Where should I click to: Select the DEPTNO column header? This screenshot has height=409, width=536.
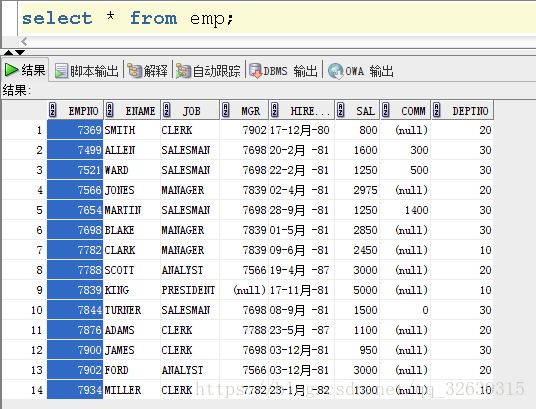pyautogui.click(x=462, y=110)
